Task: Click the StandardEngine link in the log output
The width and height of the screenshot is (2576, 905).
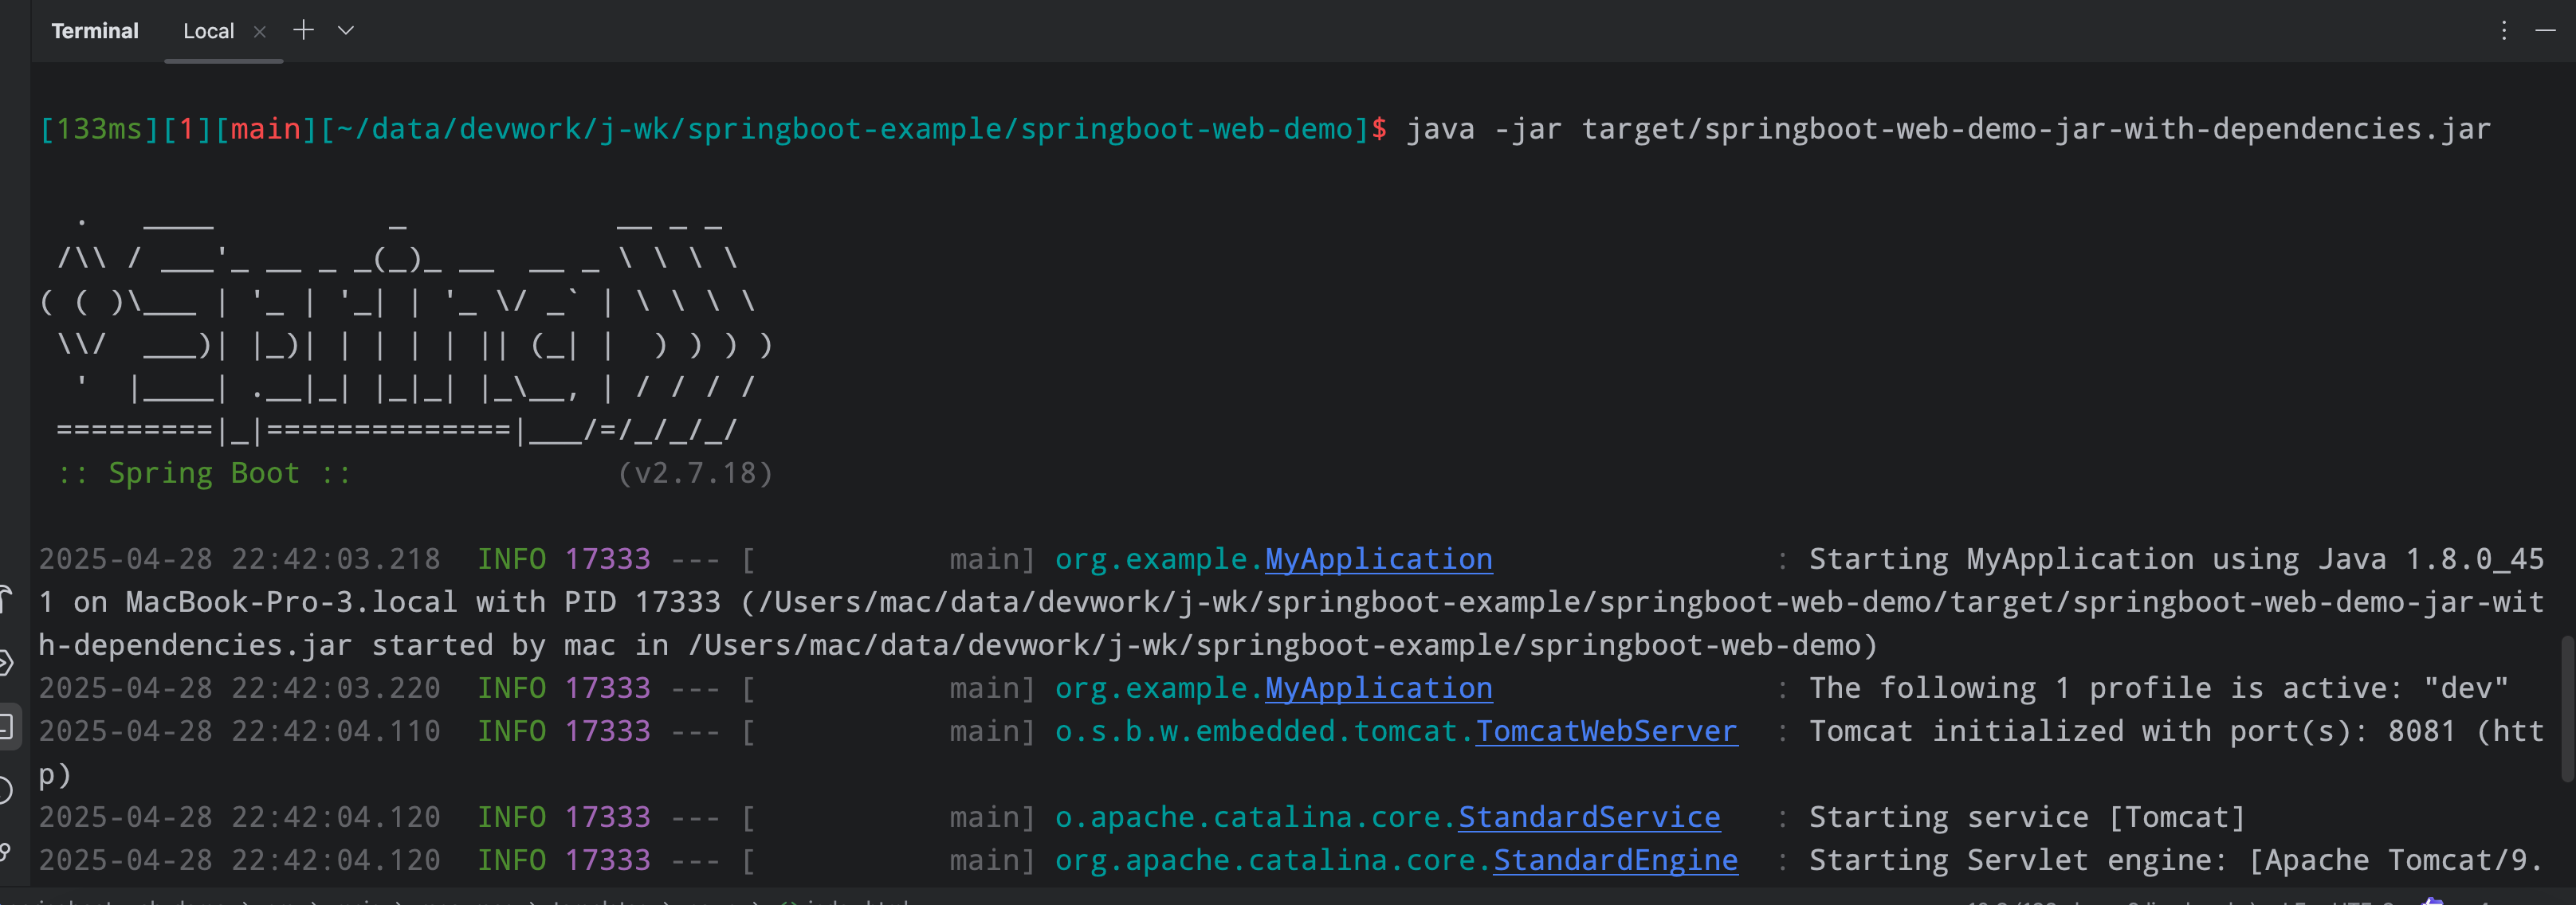Action: point(1615,860)
